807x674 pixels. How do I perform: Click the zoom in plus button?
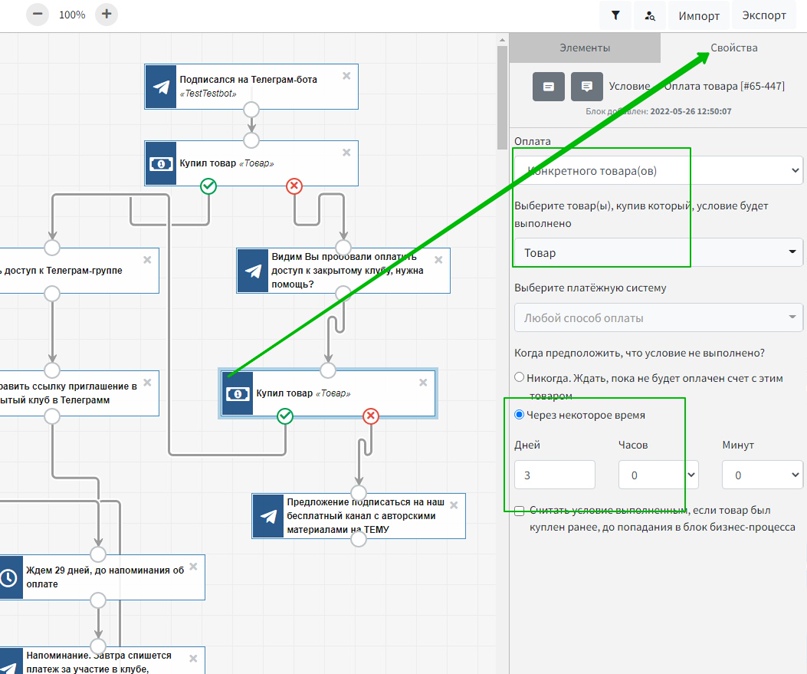(106, 15)
